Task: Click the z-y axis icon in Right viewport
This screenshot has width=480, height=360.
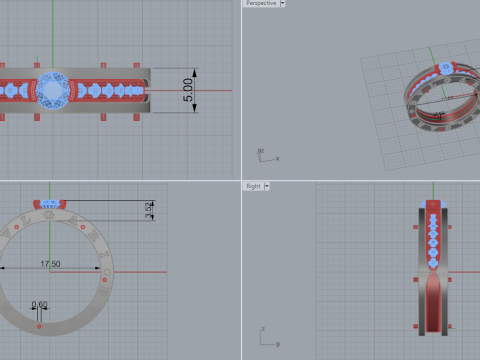Action: tap(269, 337)
